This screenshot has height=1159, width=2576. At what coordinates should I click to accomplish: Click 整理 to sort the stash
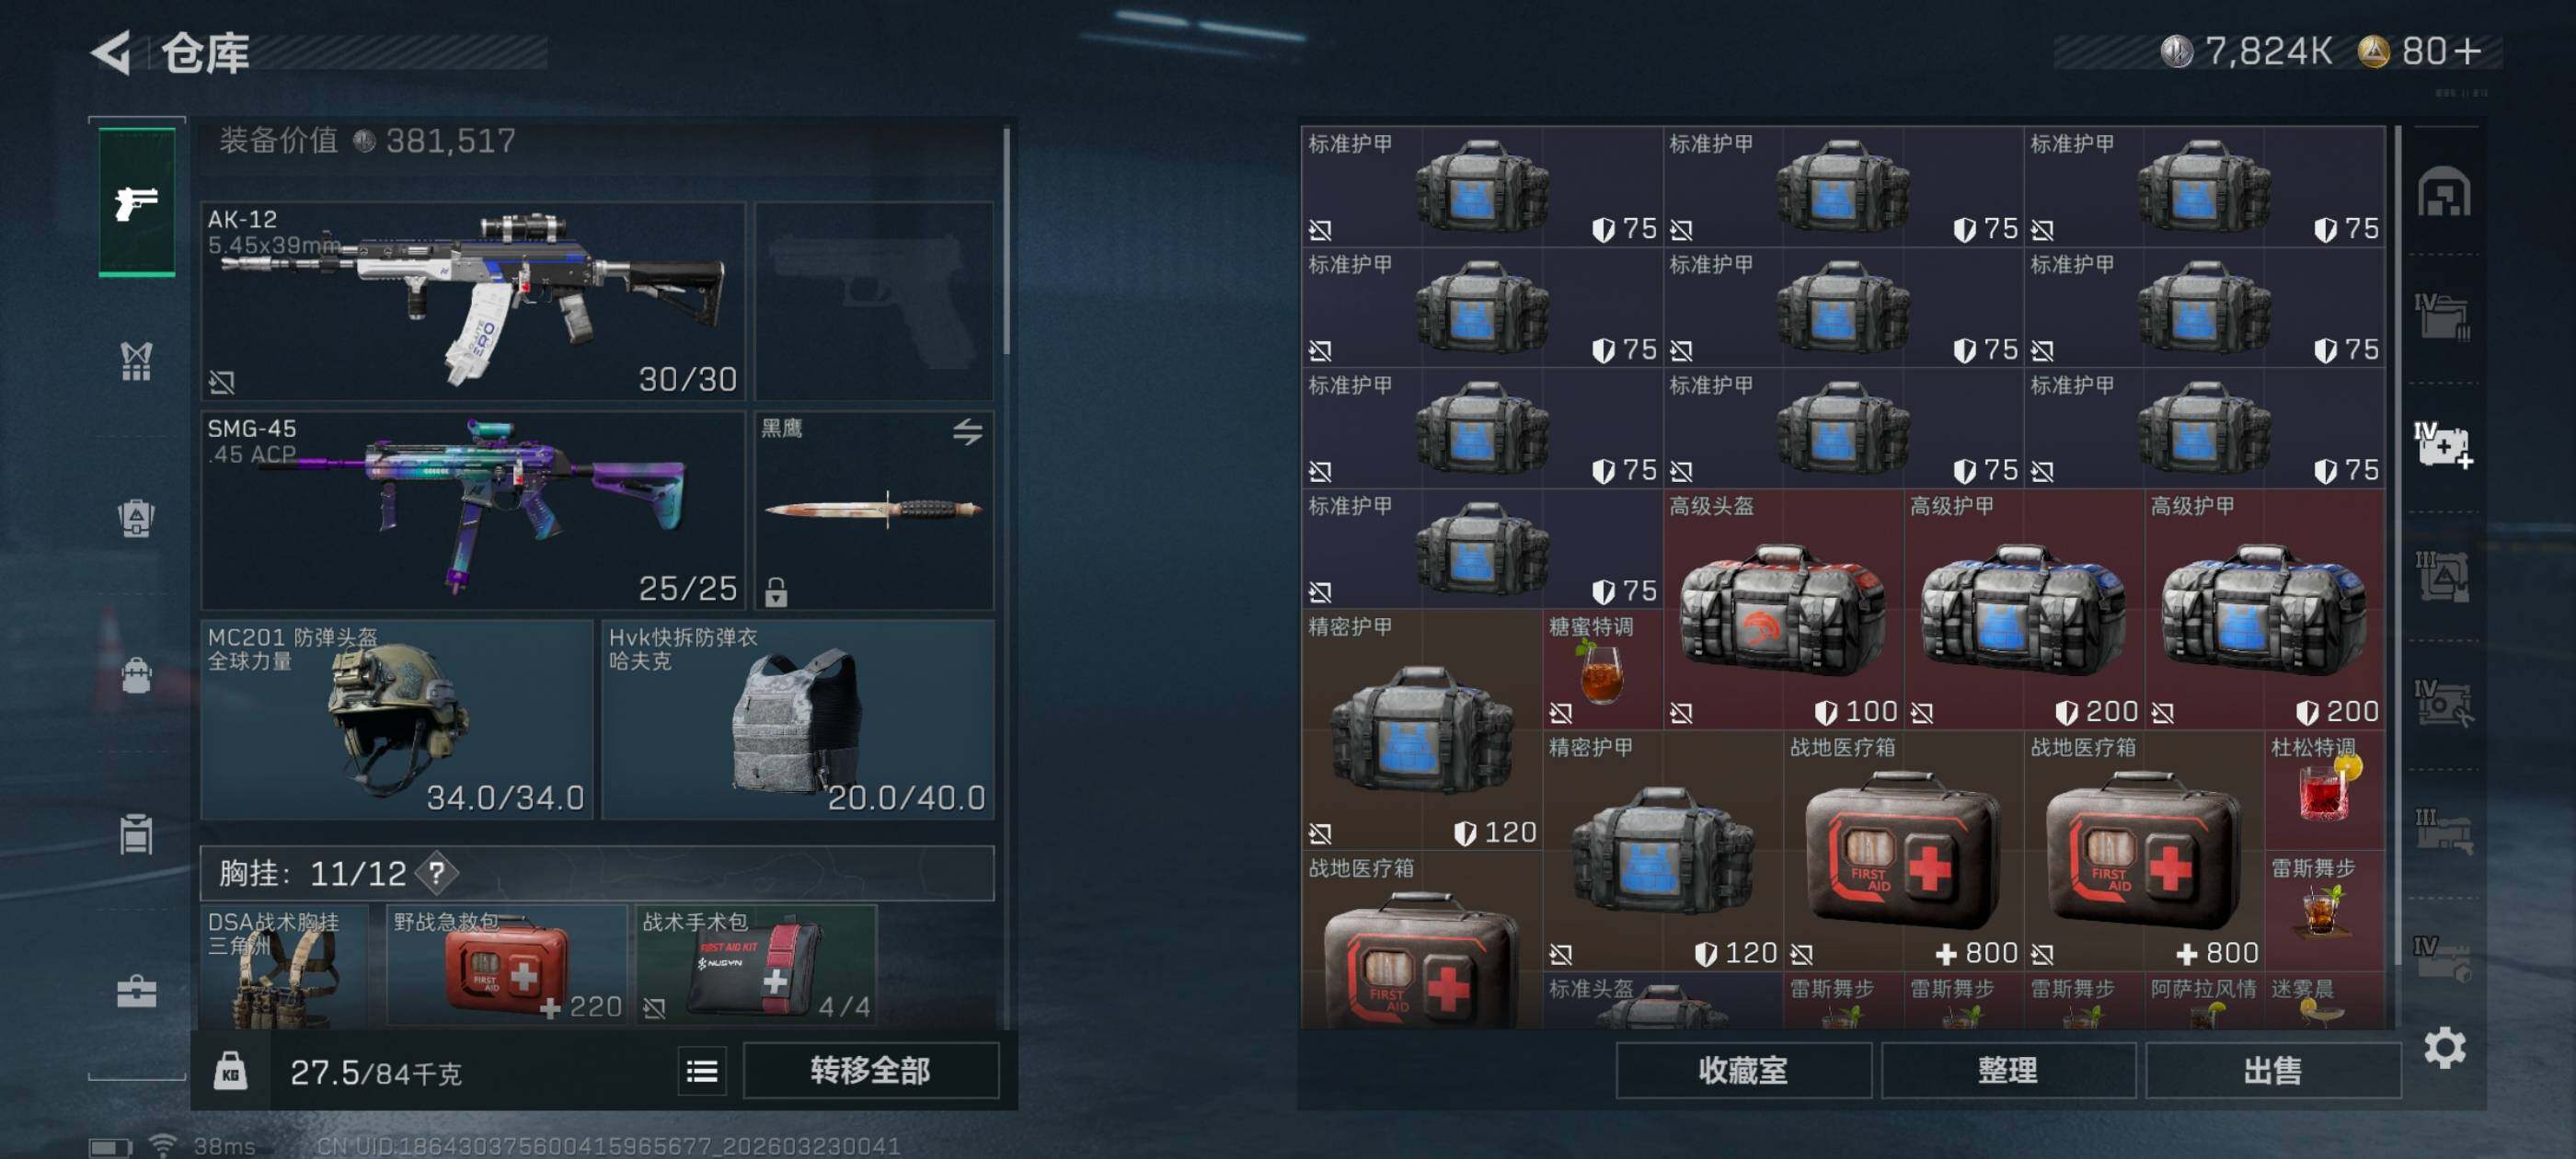[2007, 1071]
